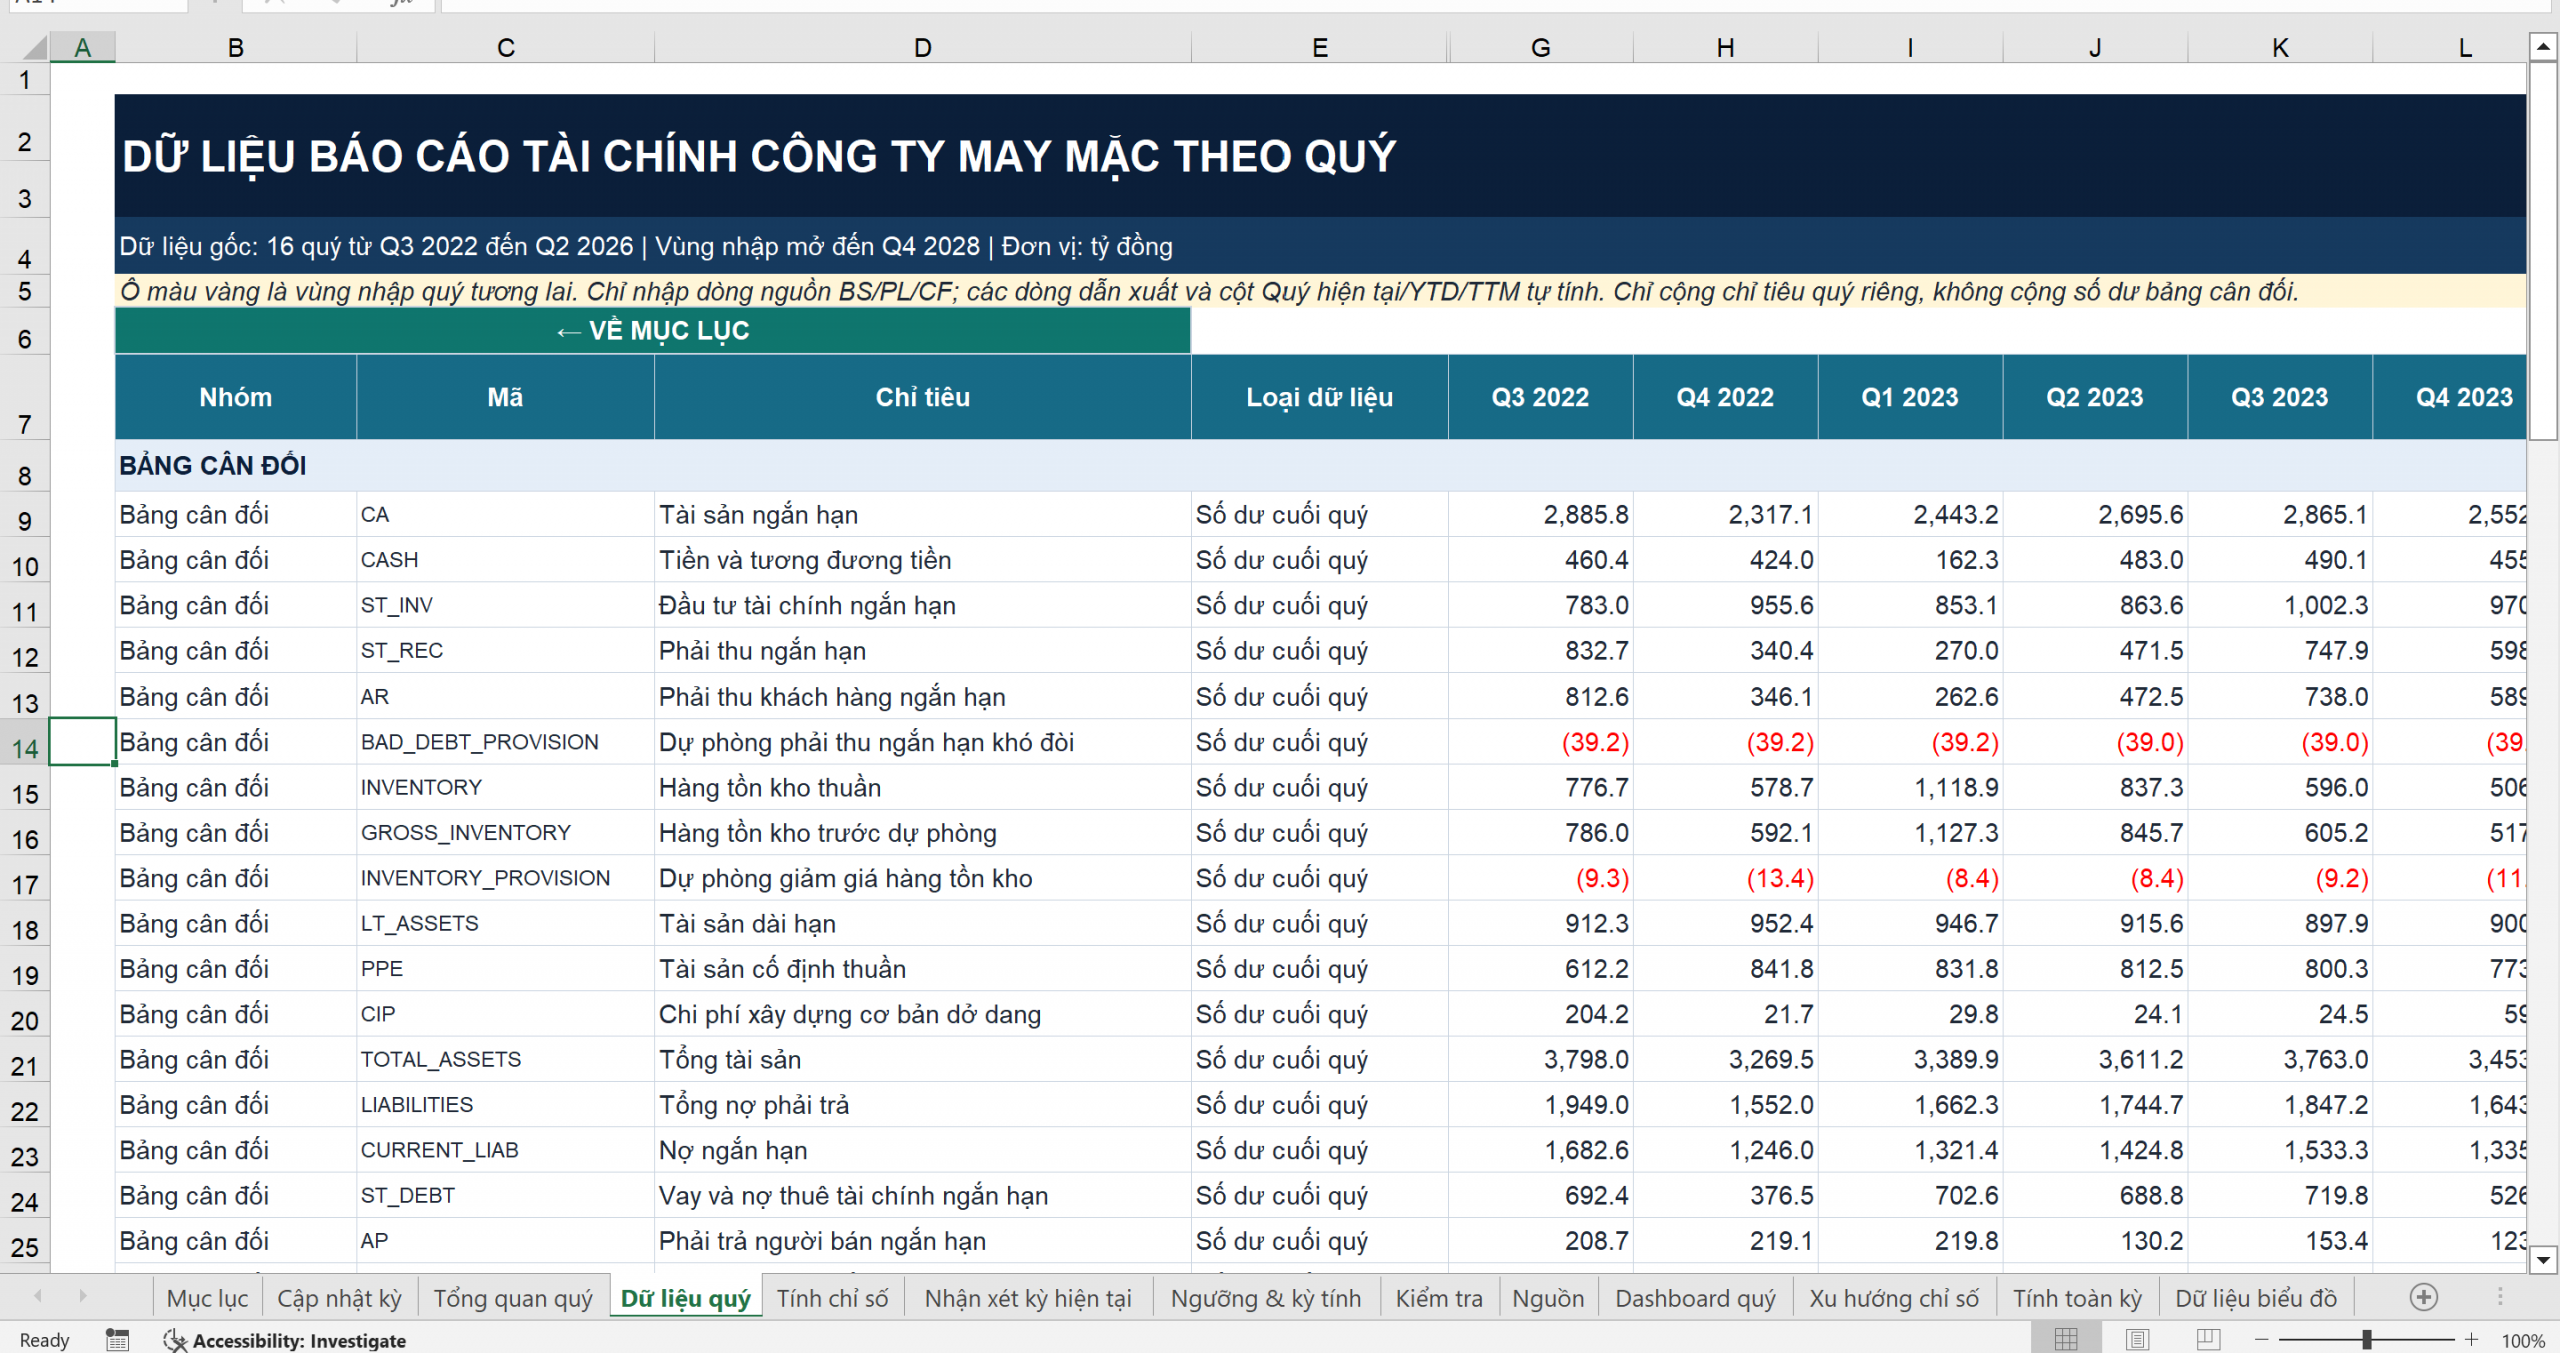Select the Hàng tồn kho thuần cell
This screenshot has width=2560, height=1353.
[922, 787]
